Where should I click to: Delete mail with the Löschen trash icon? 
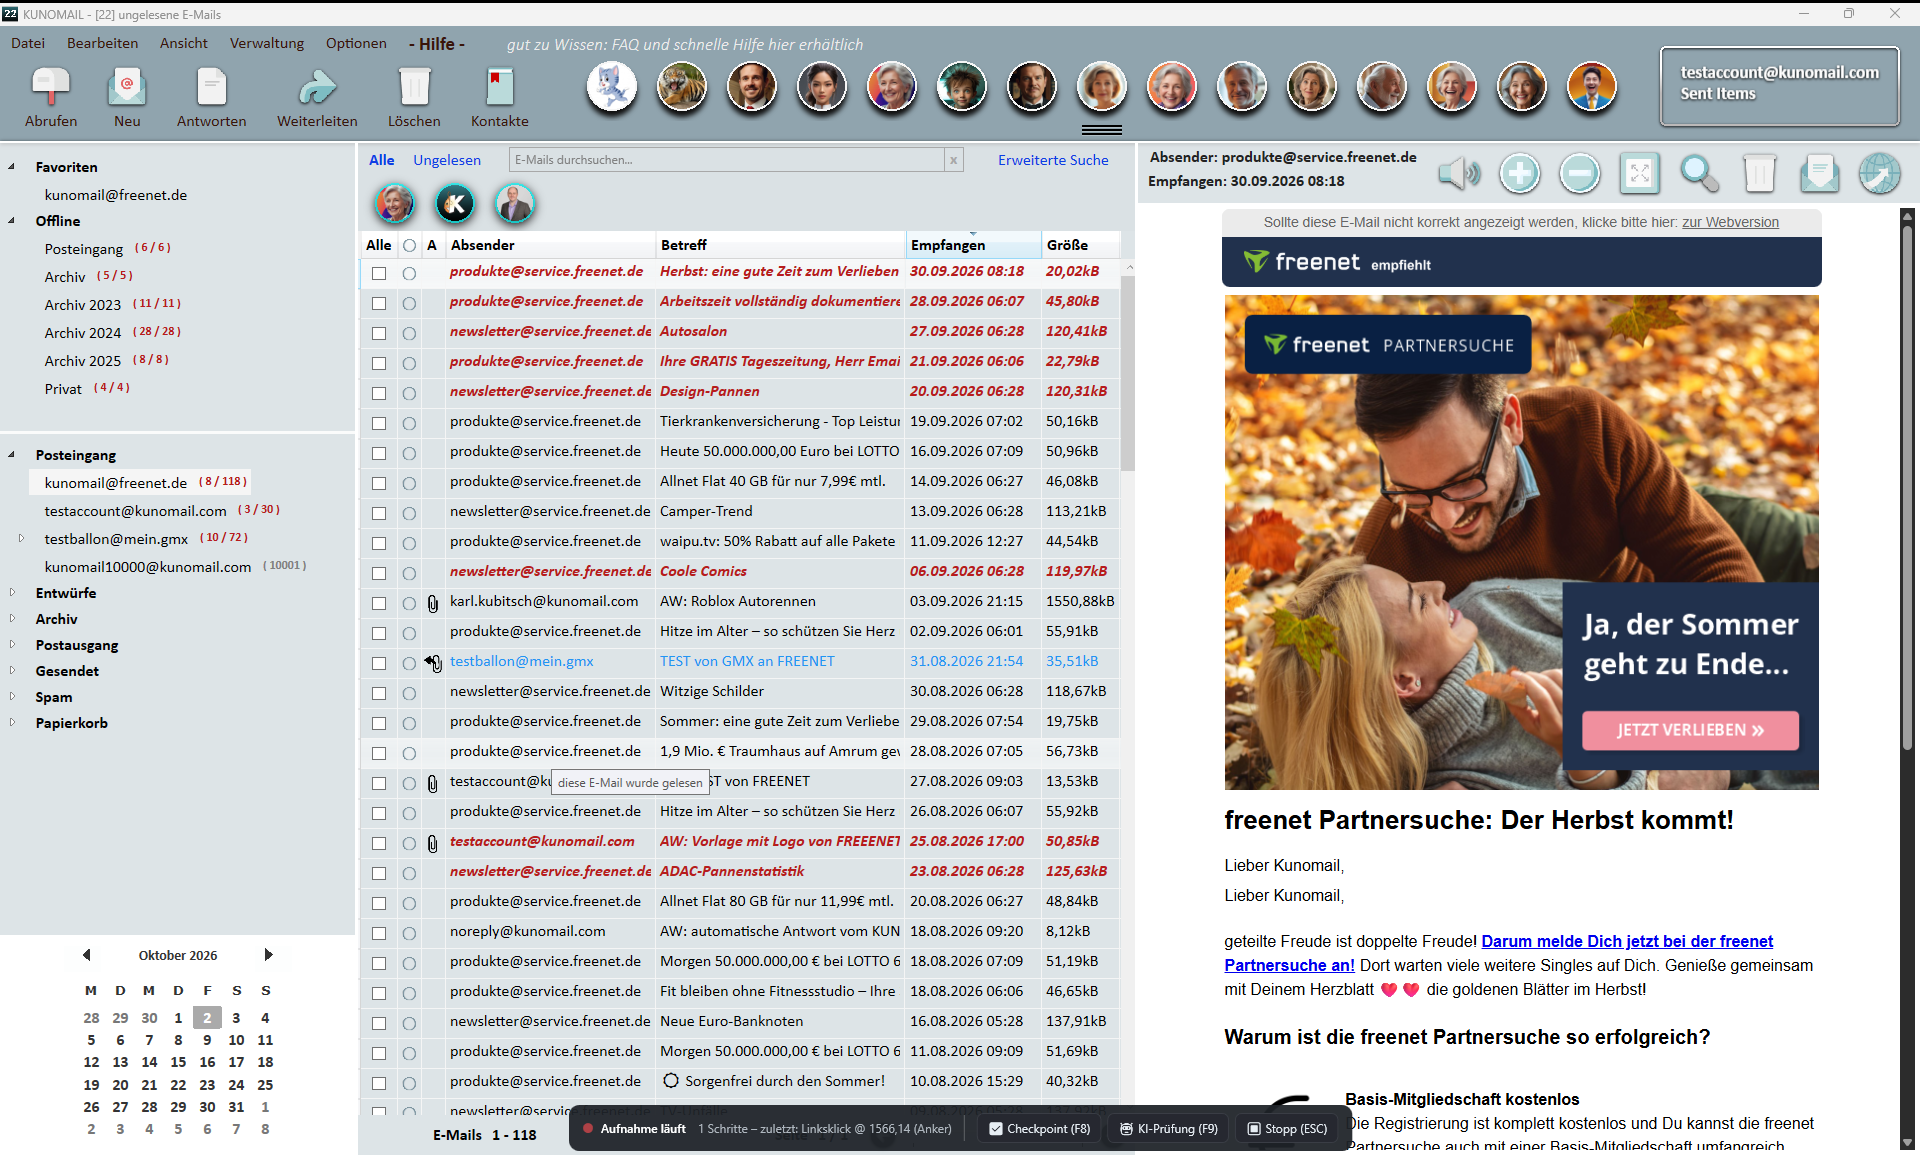[x=414, y=88]
